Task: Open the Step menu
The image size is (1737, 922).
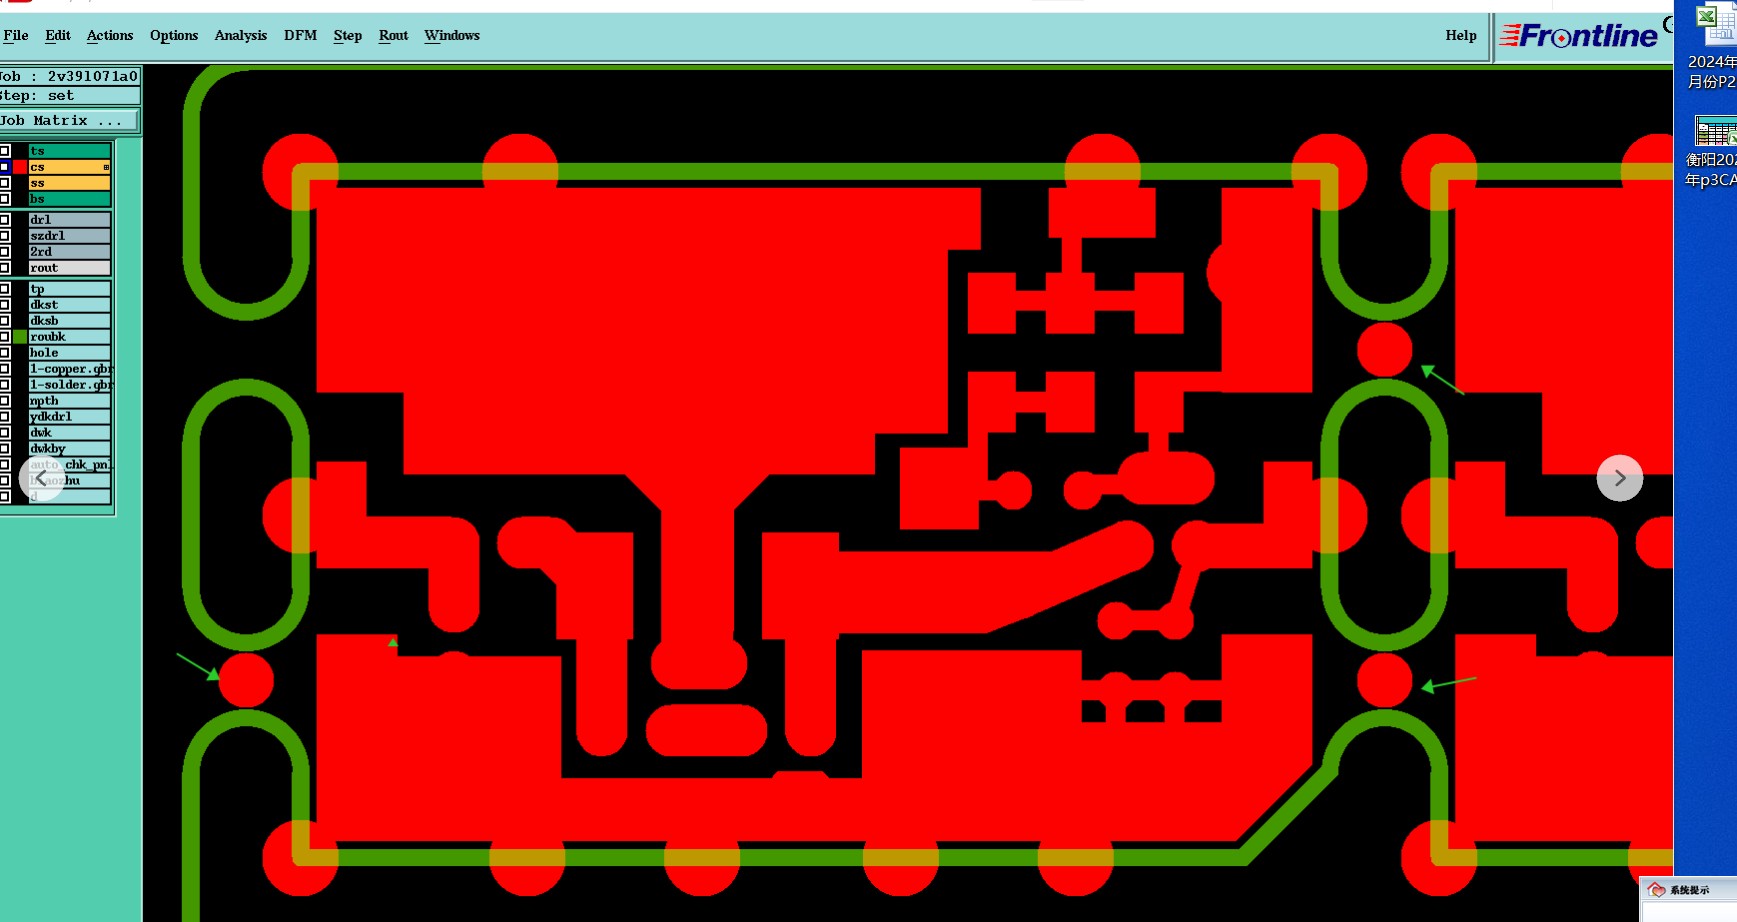Action: pos(348,35)
